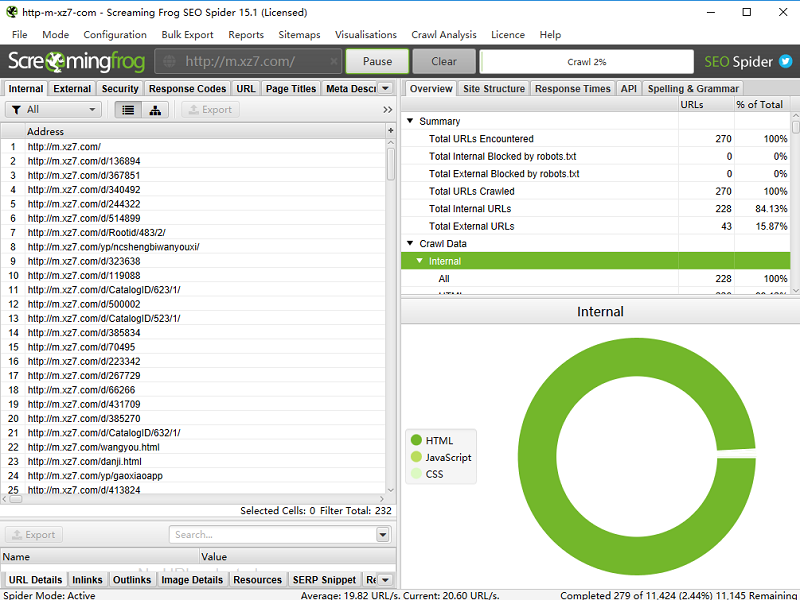Select row http://m.xz7.com/wangyou.html
This screenshot has height=600, width=800.
click(x=193, y=447)
